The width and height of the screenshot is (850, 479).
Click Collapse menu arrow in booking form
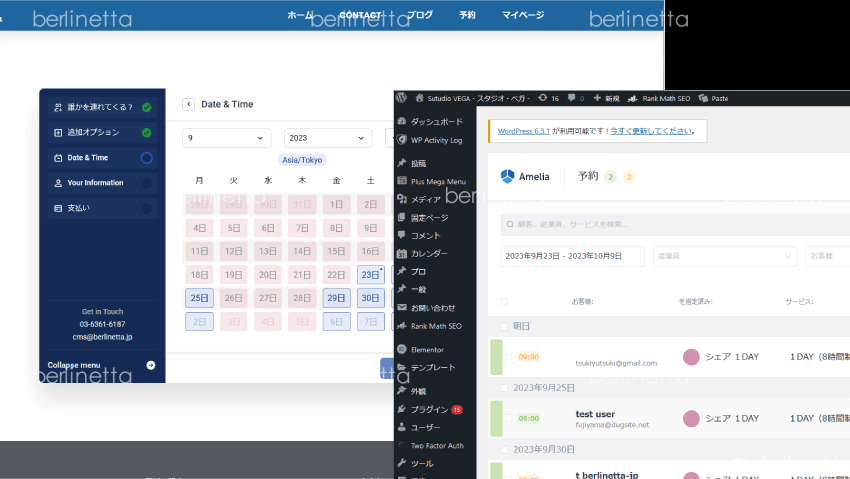151,365
